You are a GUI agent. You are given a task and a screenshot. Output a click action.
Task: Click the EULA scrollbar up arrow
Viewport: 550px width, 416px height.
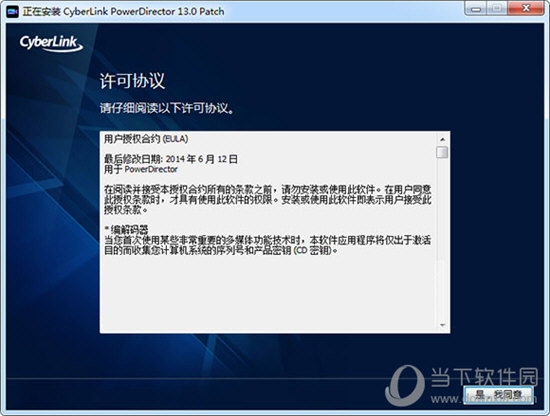(x=442, y=139)
